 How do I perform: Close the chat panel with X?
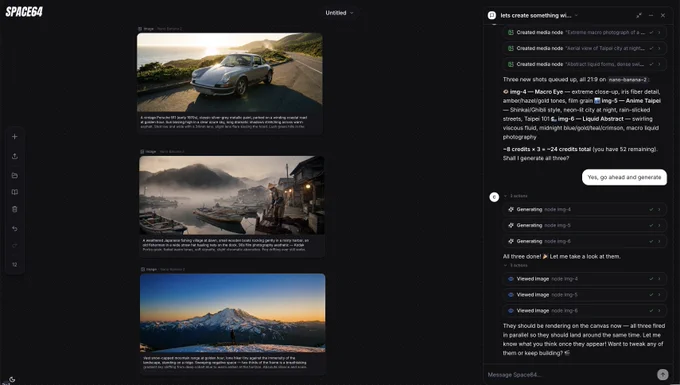click(663, 15)
